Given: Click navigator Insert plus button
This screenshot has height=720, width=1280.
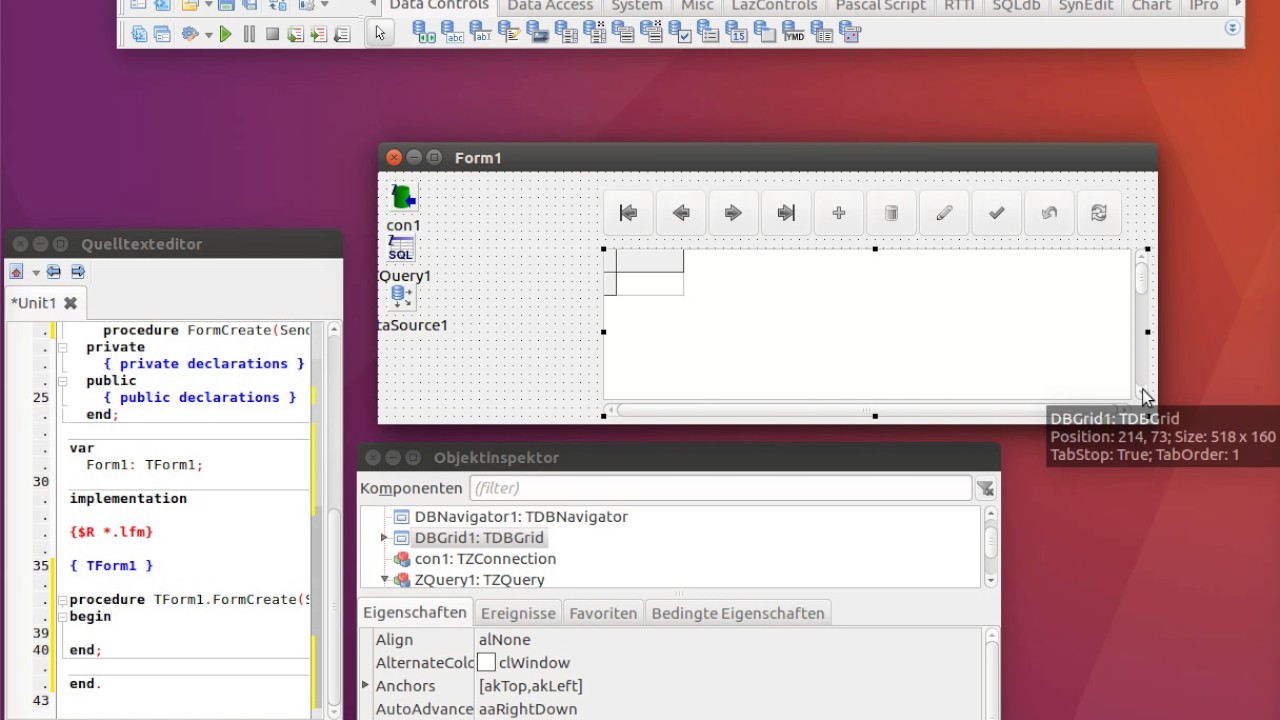Looking at the screenshot, I should tap(839, 213).
